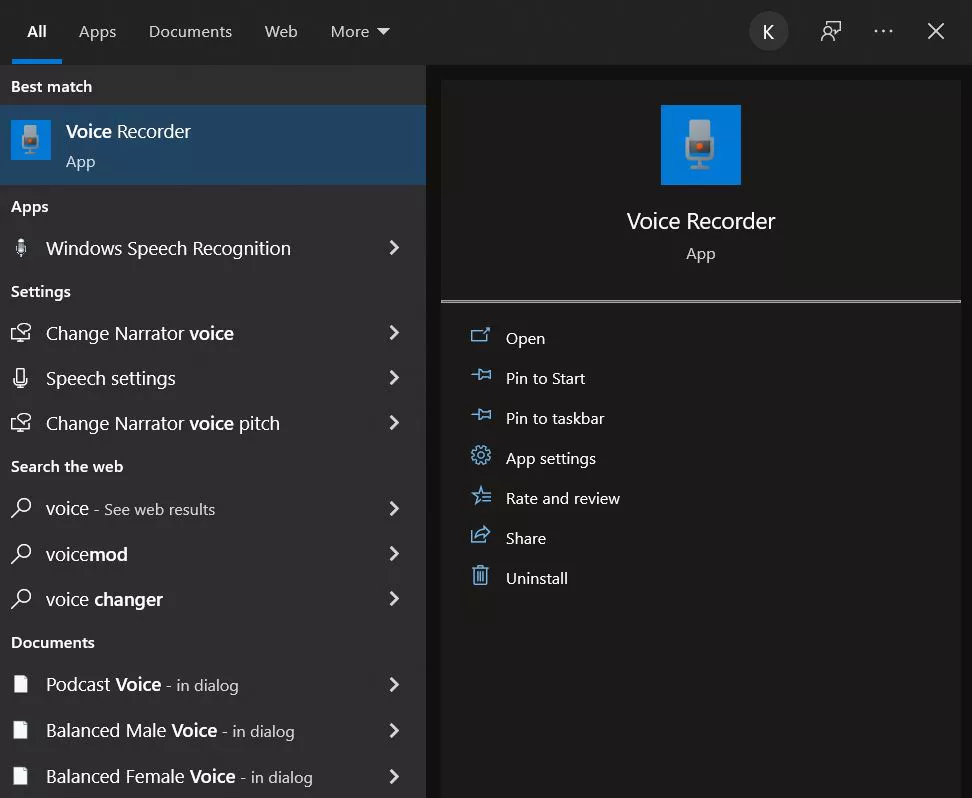Click the Uninstall text action
972x798 pixels.
pos(536,579)
